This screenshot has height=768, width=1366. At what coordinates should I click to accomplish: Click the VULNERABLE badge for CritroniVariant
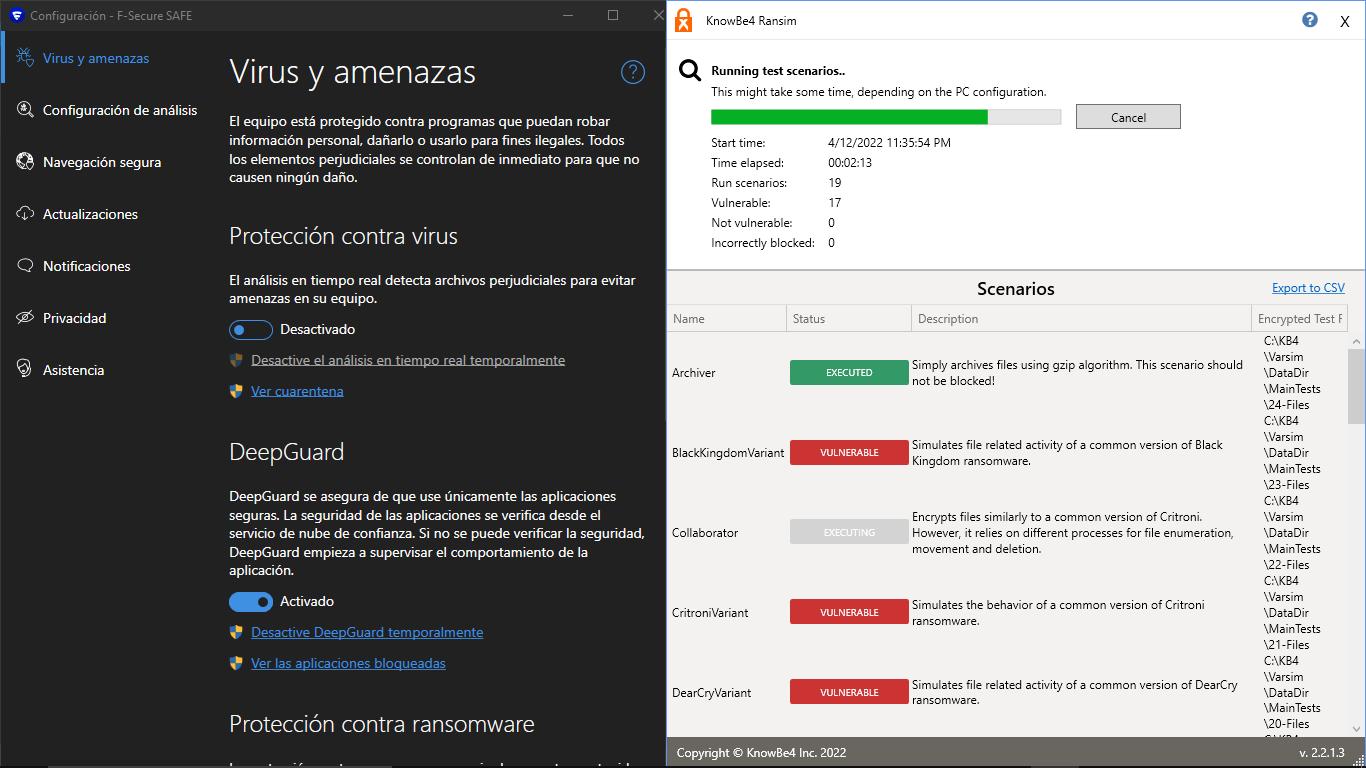[849, 613]
